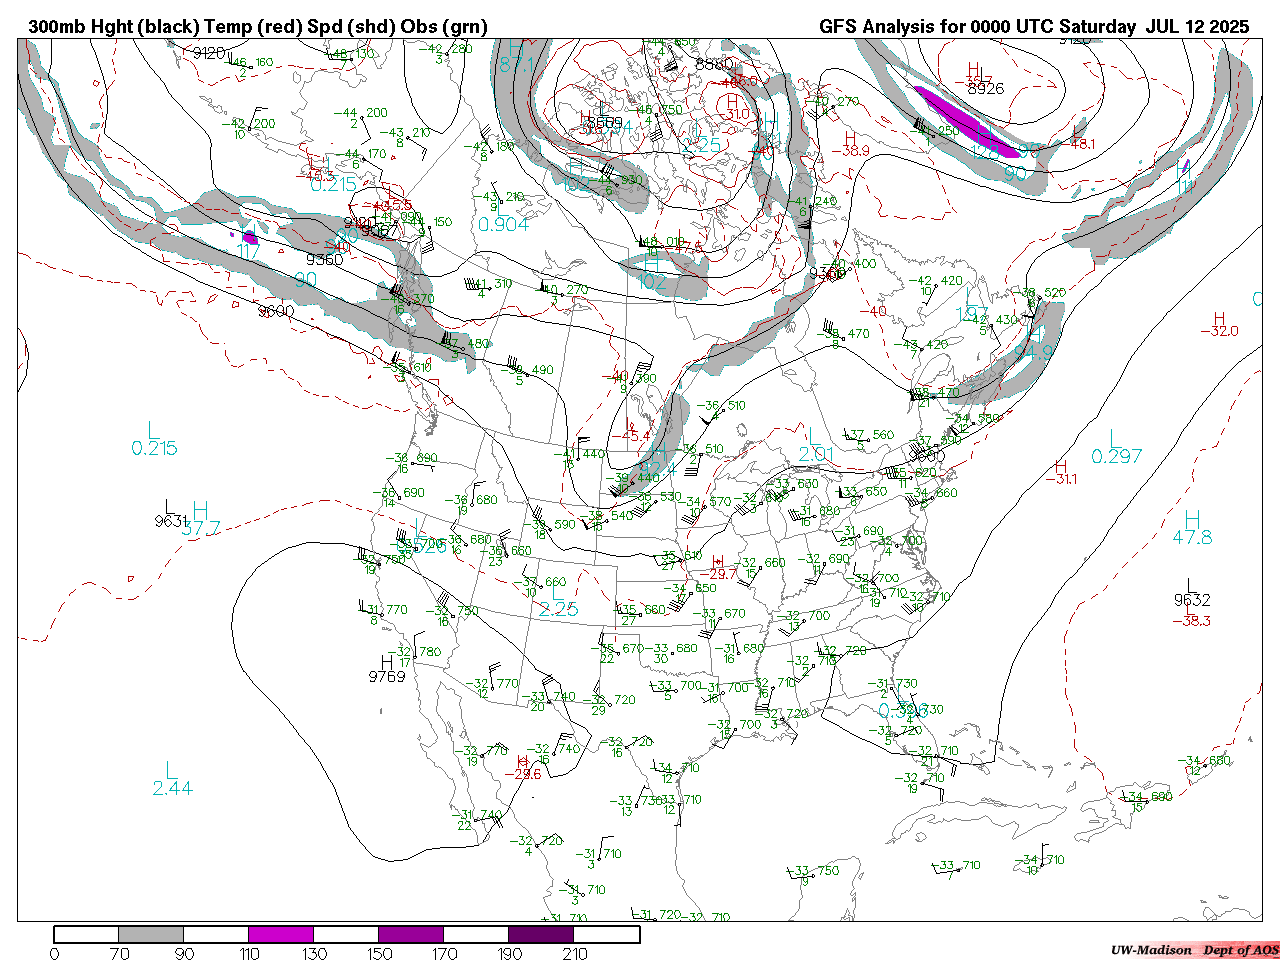Click the cyan wind-speed value "2.25"

coord(558,609)
